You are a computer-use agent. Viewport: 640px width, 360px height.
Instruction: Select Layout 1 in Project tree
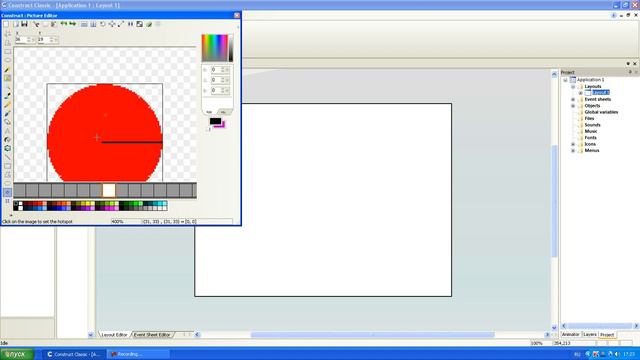pos(601,93)
